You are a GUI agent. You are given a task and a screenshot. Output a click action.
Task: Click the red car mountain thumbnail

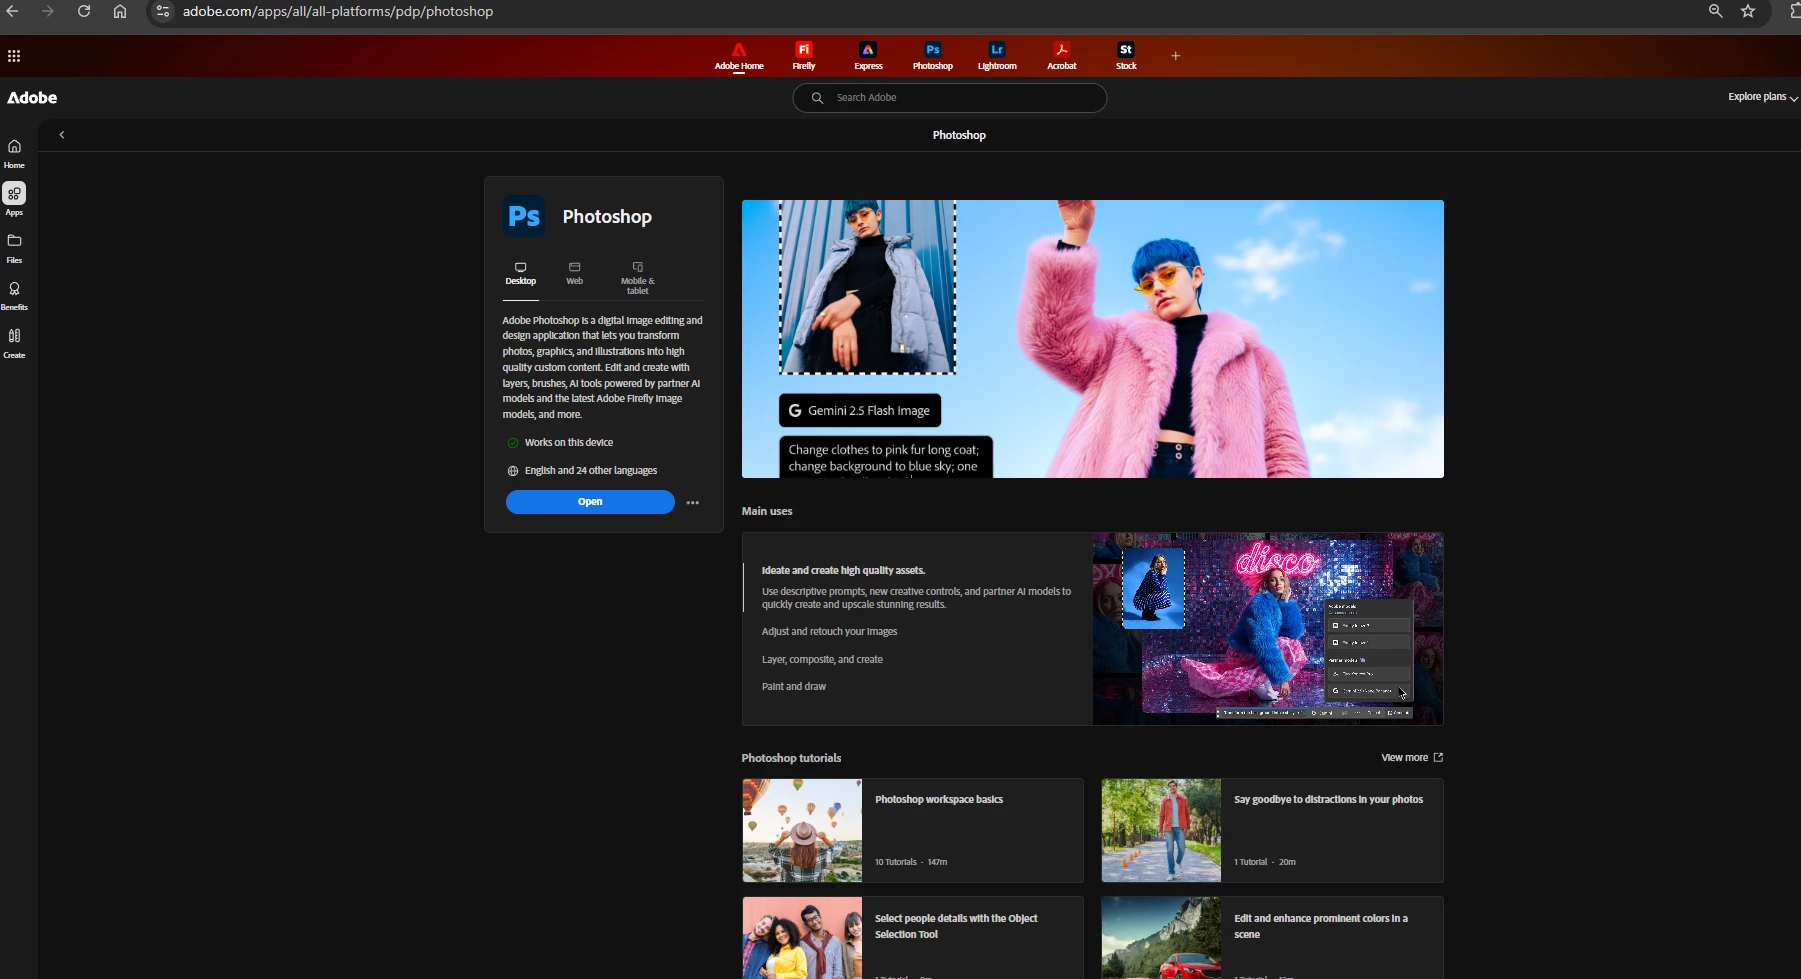[x=1161, y=938]
